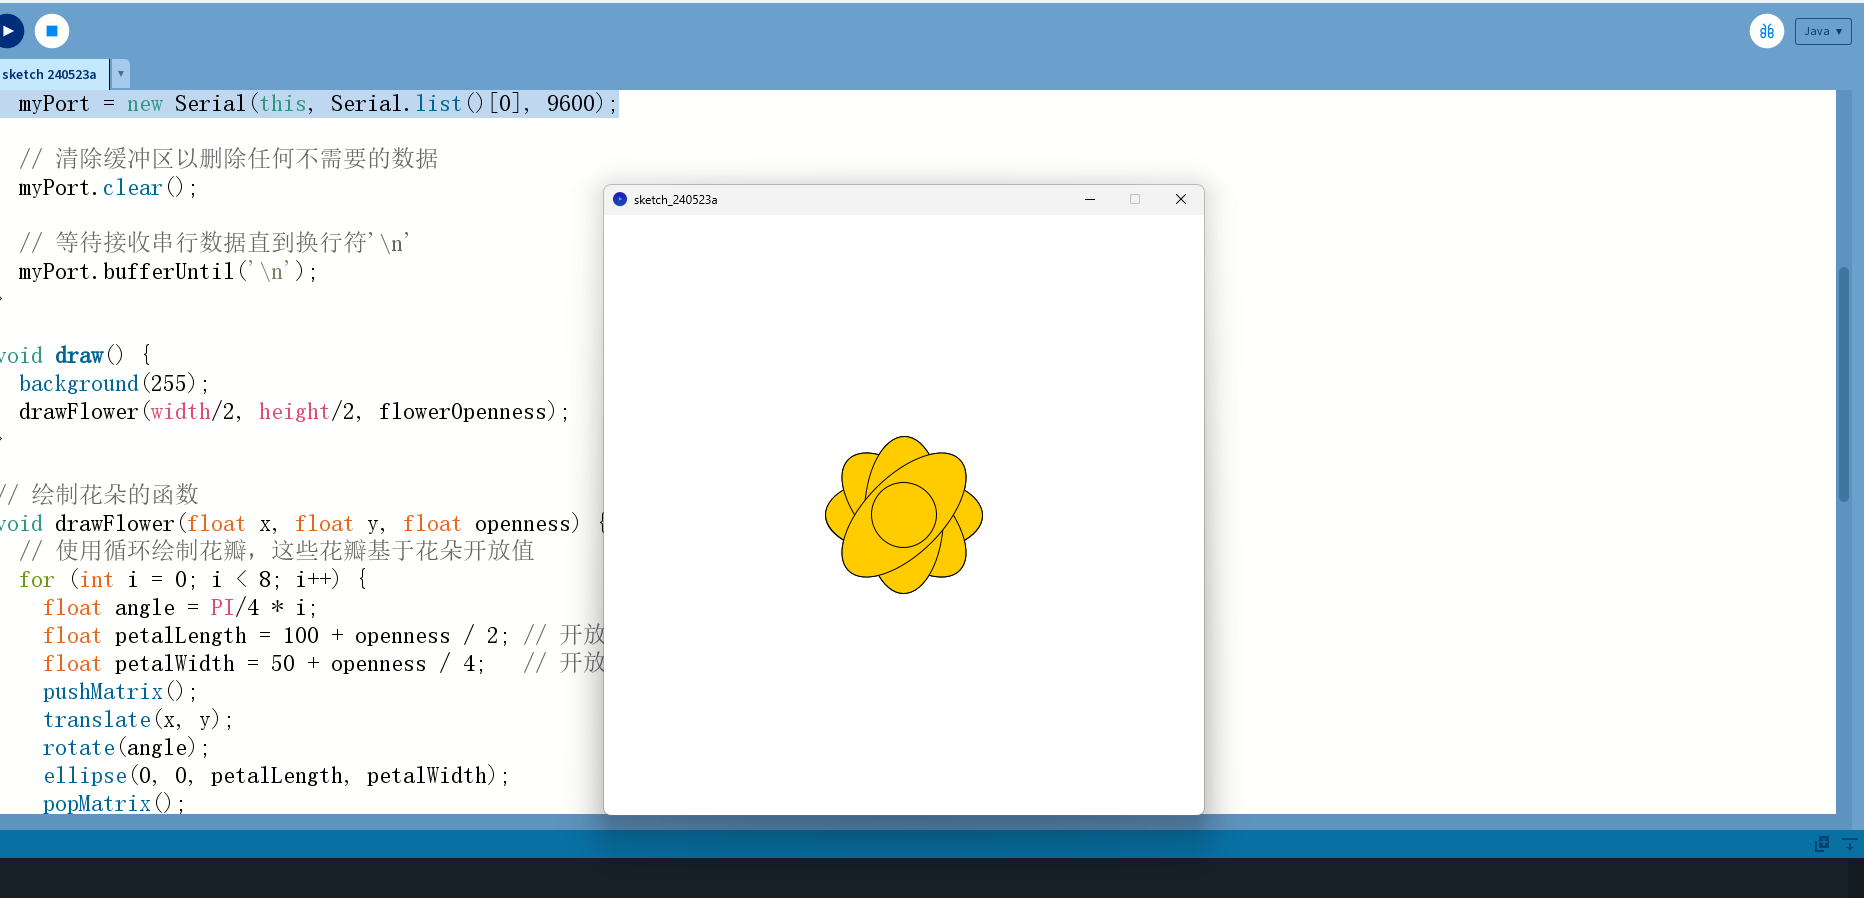The width and height of the screenshot is (1864, 898).
Task: Click the ellipse(0, 0, petalLength...) line
Action: [x=276, y=776]
